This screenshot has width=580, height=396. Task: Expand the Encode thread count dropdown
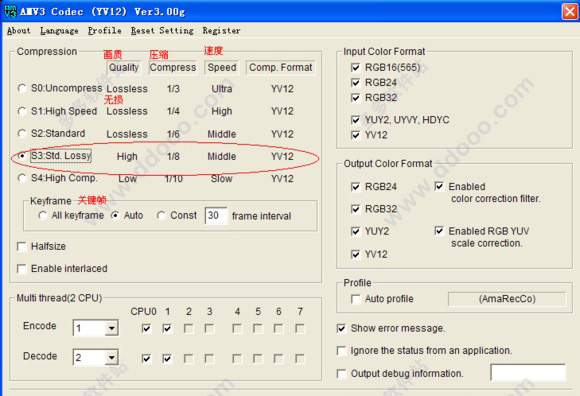[x=111, y=328]
